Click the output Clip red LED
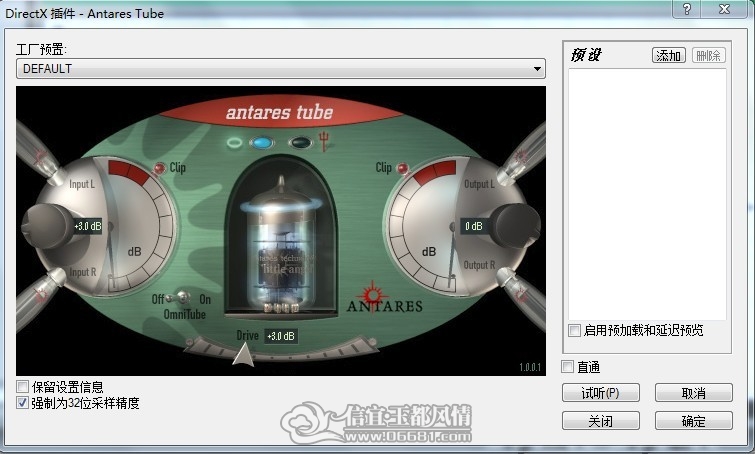 click(x=403, y=169)
